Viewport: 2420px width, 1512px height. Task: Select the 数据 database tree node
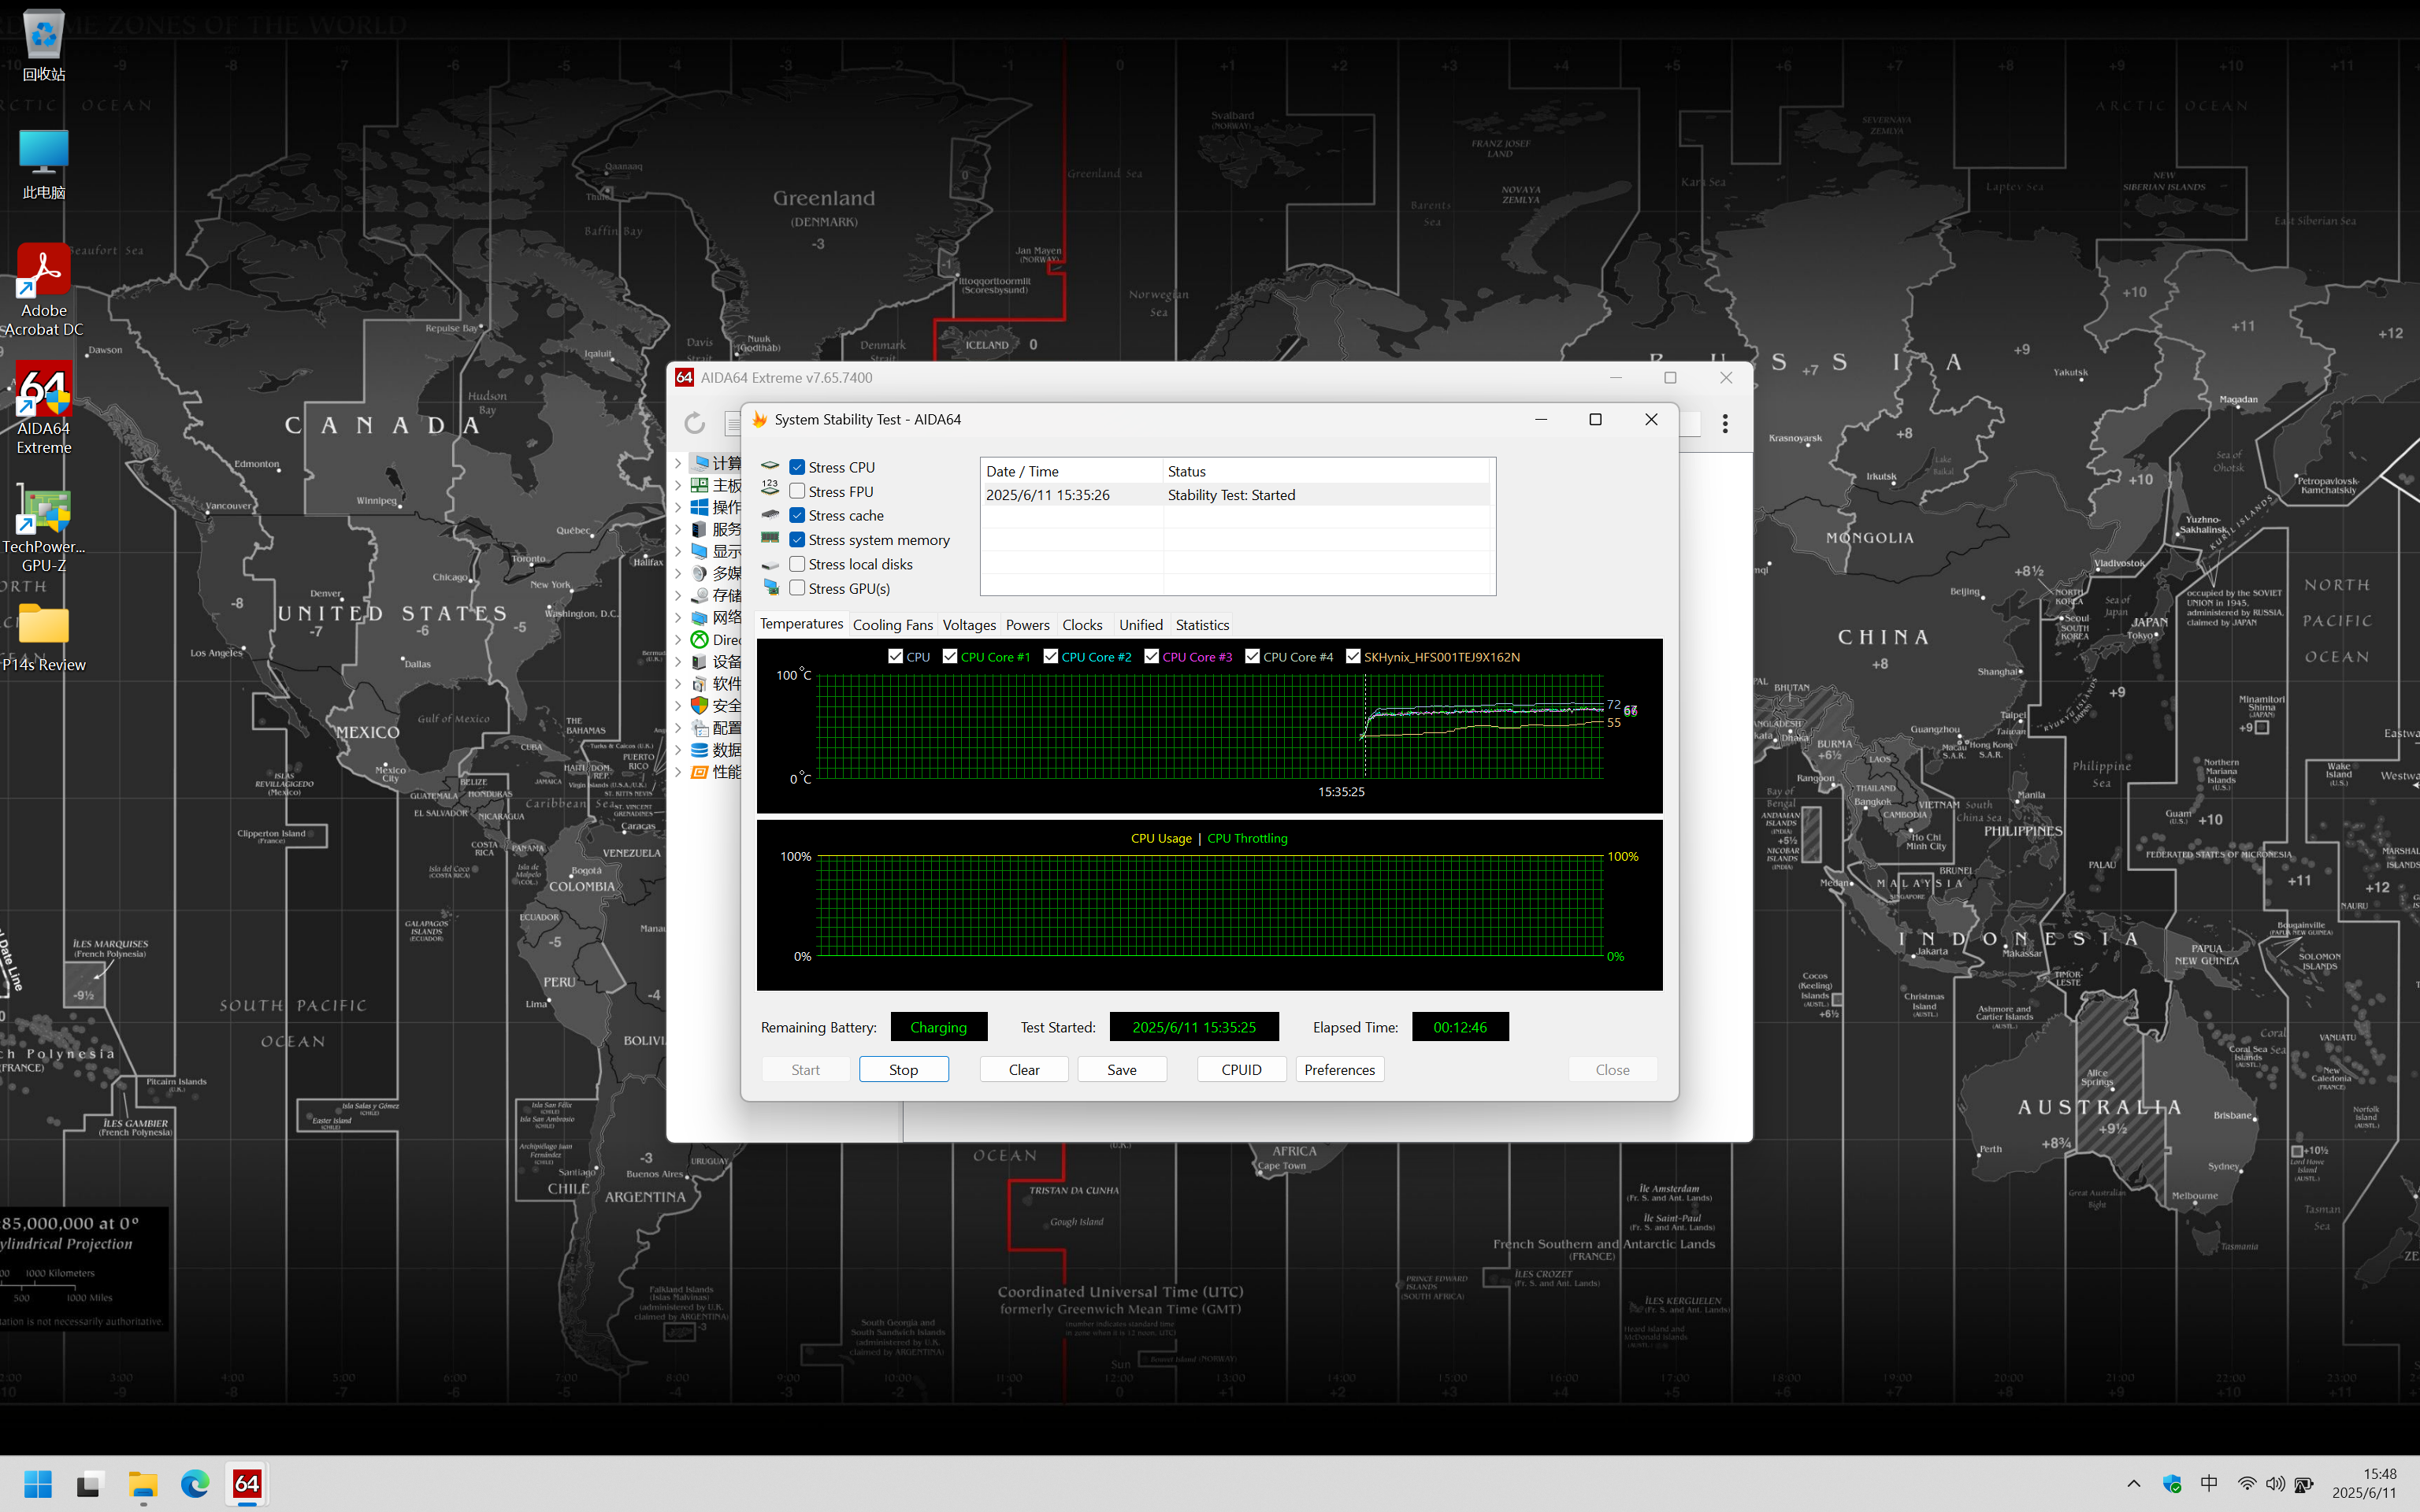[716, 749]
